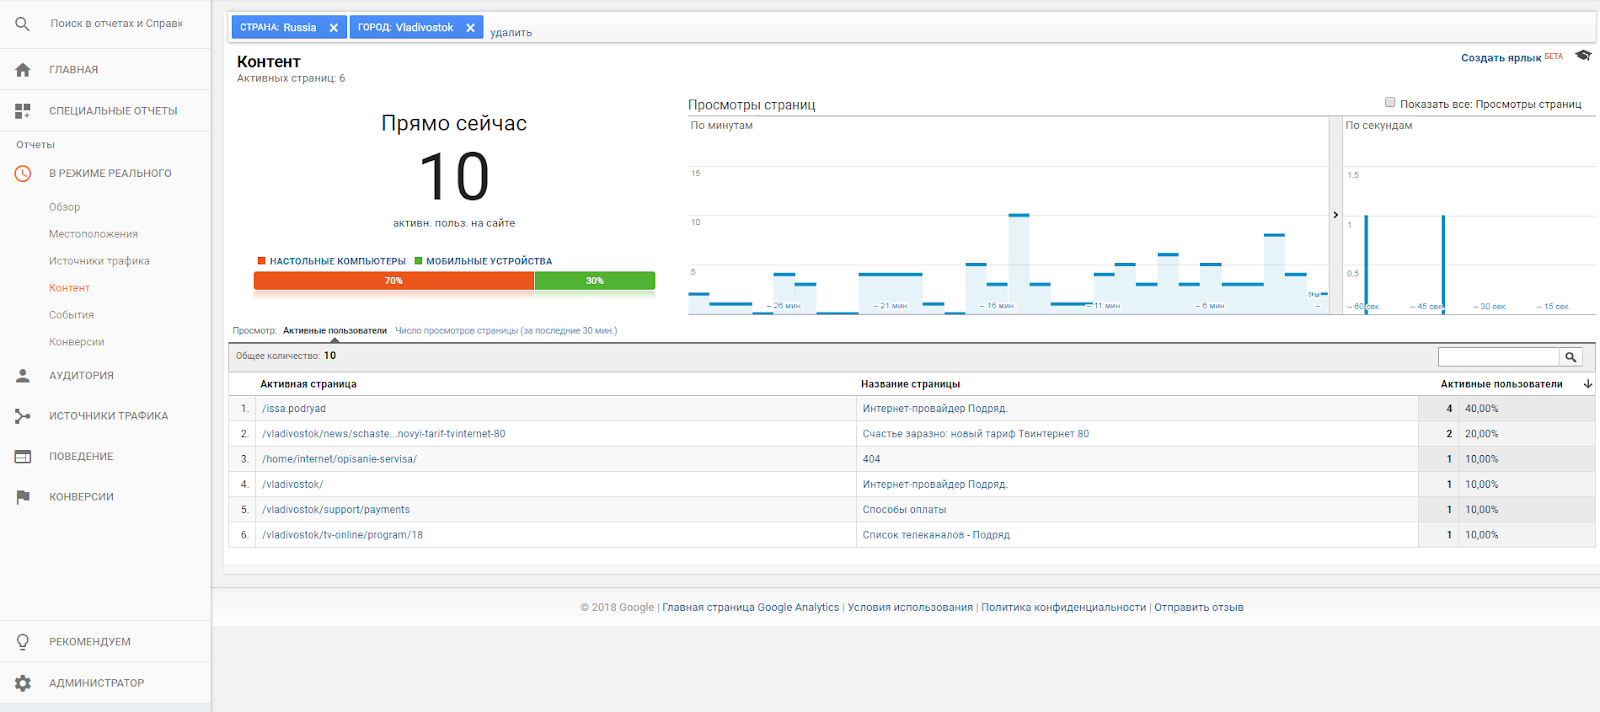The height and width of the screenshot is (712, 1600).
Task: Click the 'Создать ярлык' link
Action: coord(1500,58)
